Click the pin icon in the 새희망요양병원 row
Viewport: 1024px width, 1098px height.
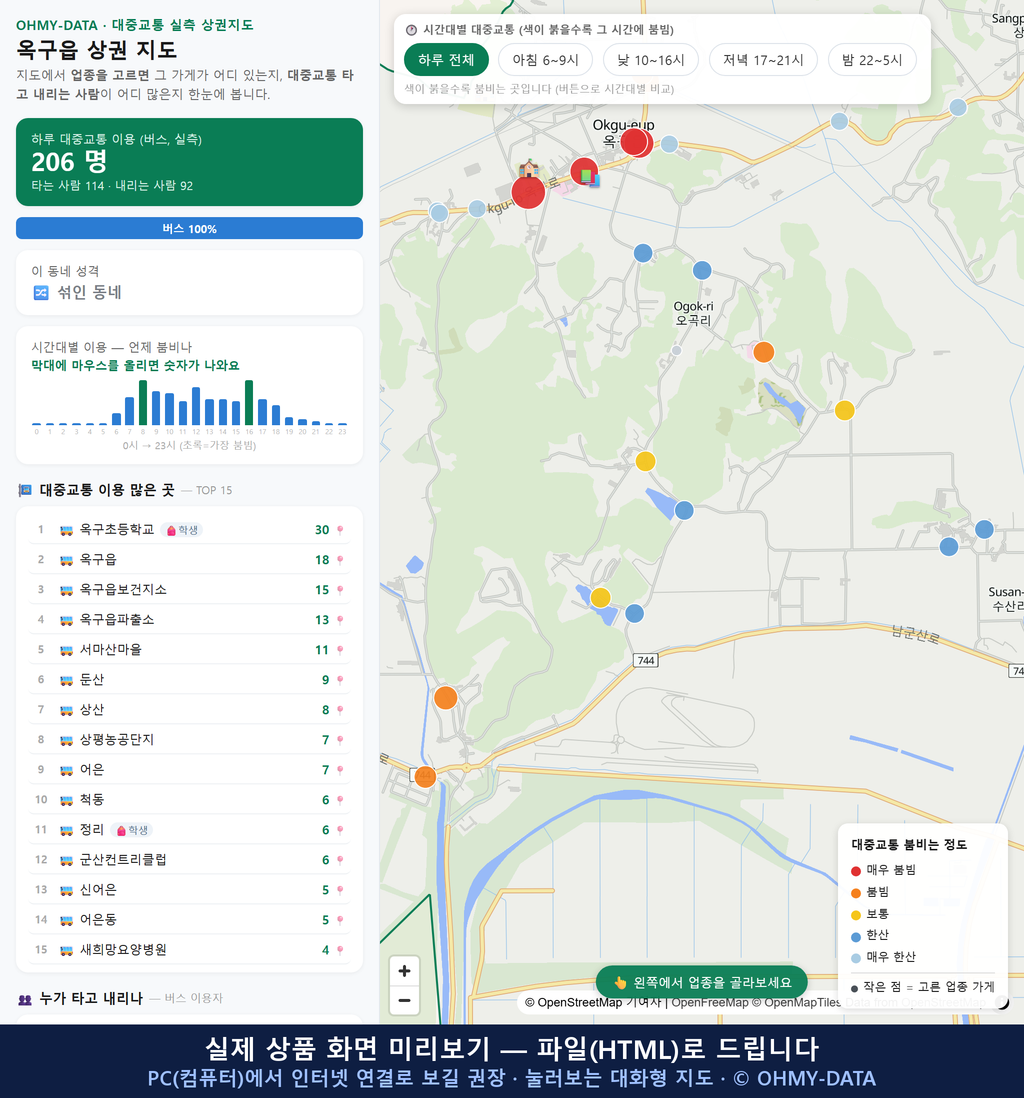(340, 950)
